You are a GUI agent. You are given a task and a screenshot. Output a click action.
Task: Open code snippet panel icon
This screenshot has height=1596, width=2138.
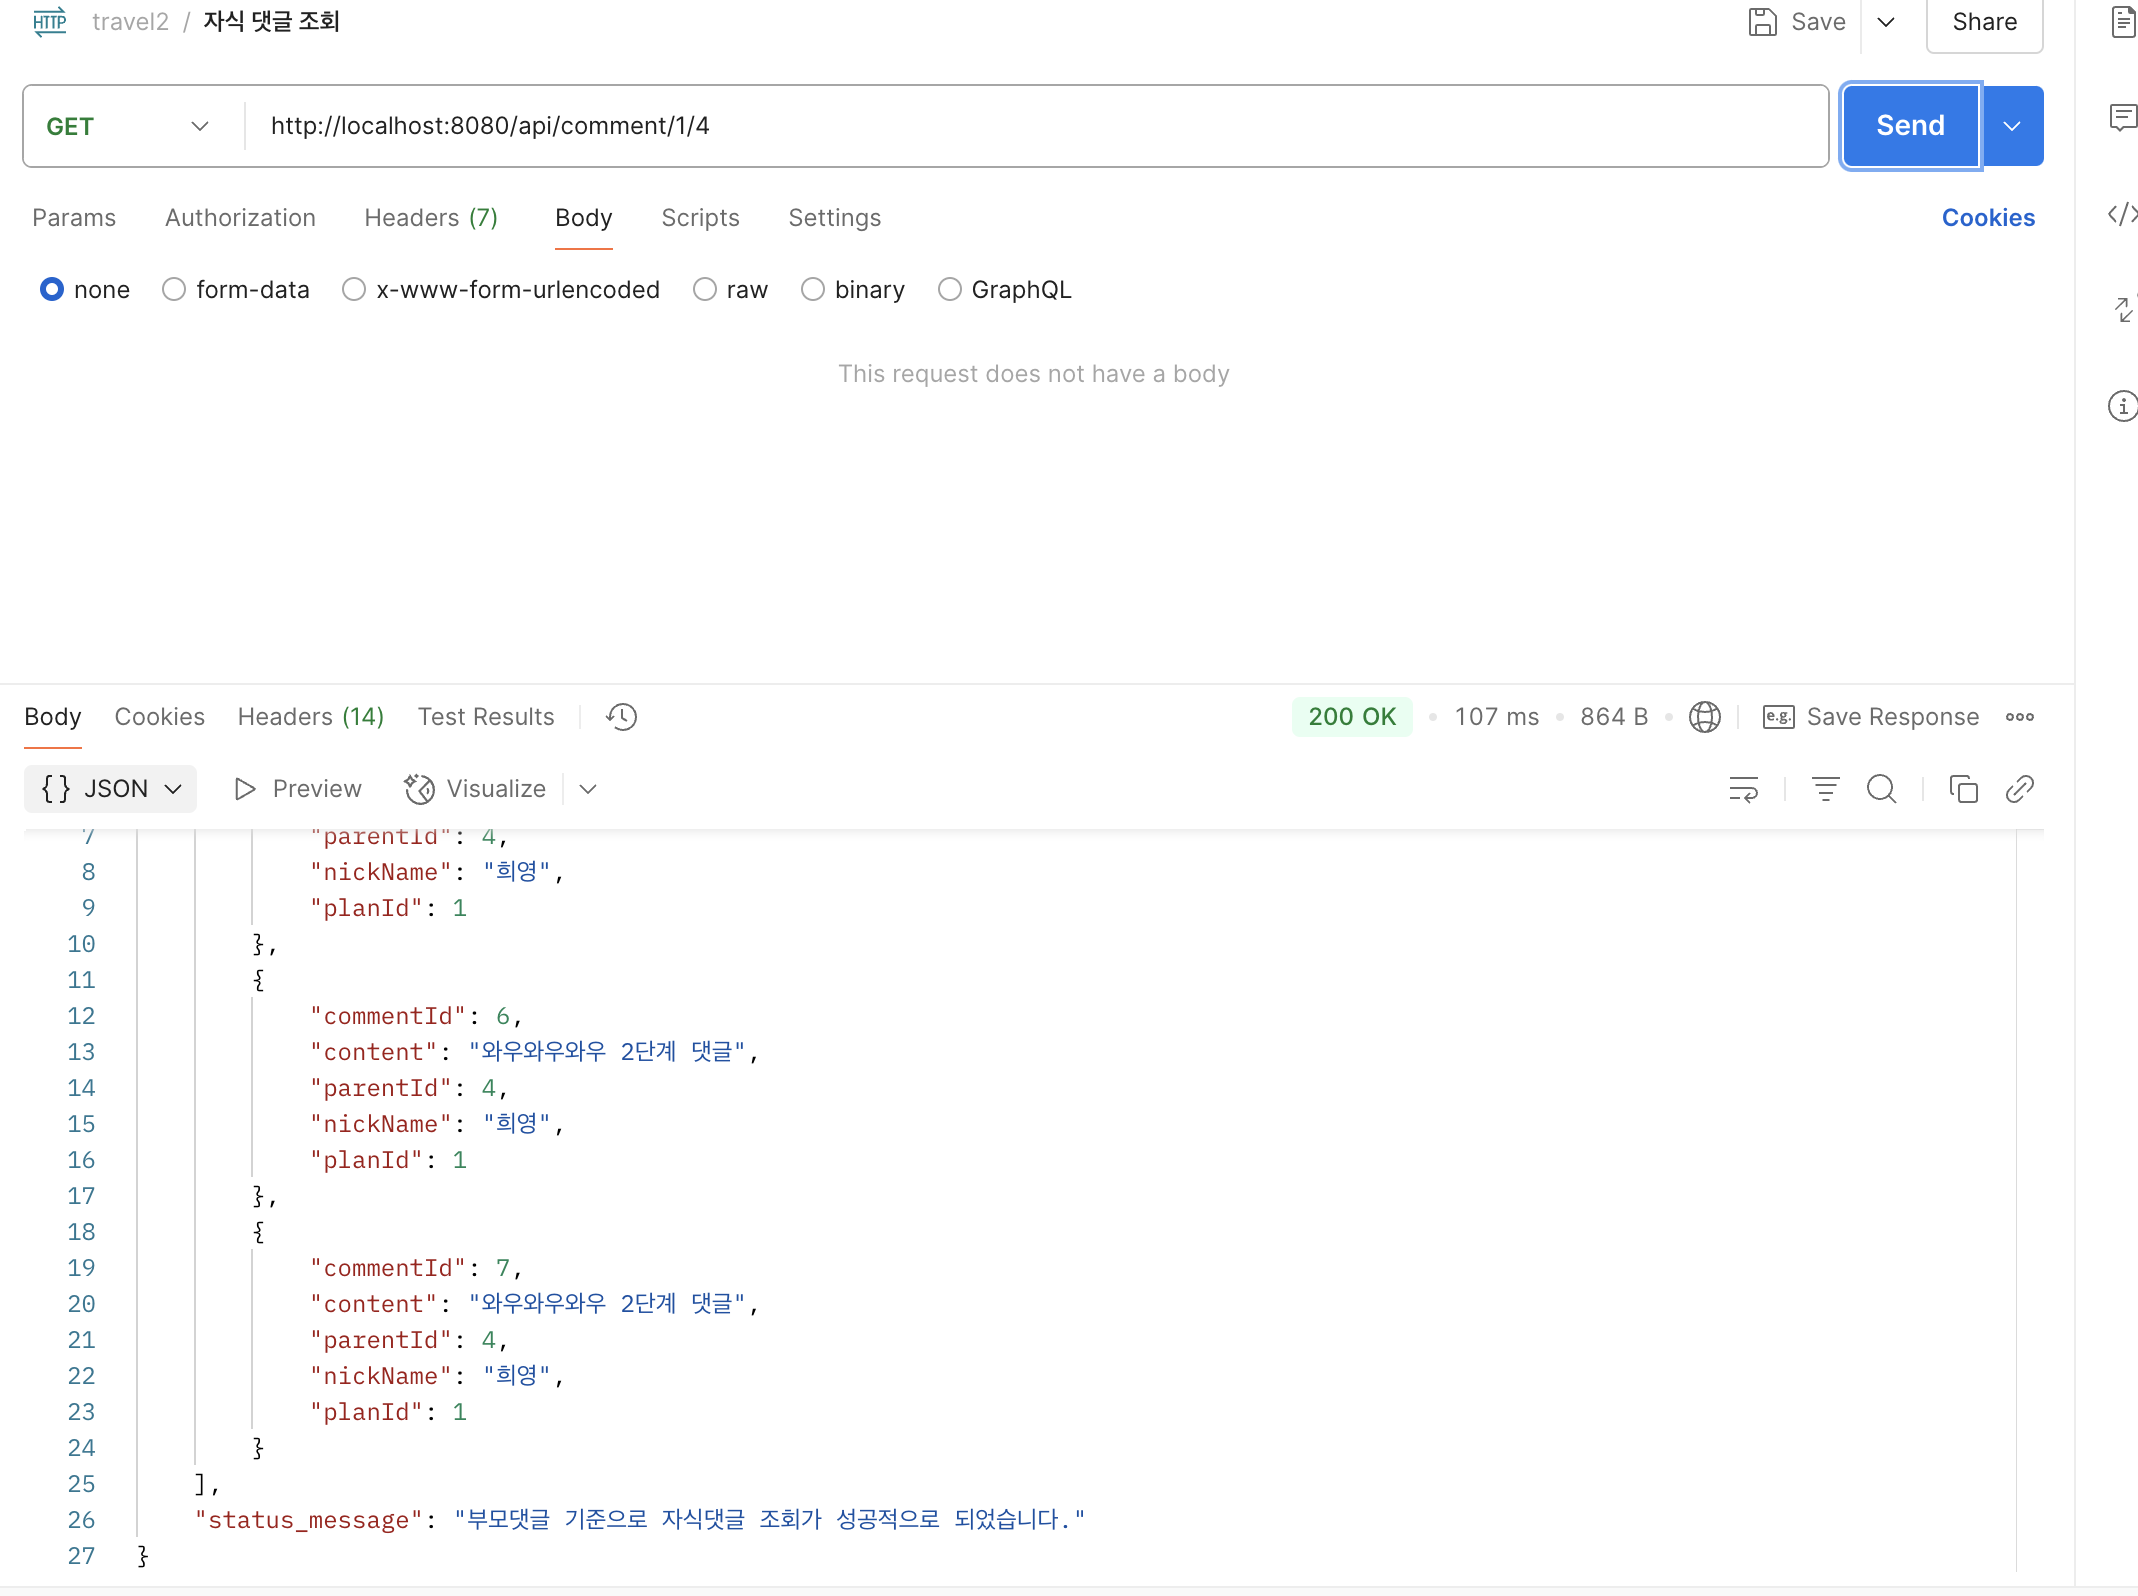[2122, 214]
